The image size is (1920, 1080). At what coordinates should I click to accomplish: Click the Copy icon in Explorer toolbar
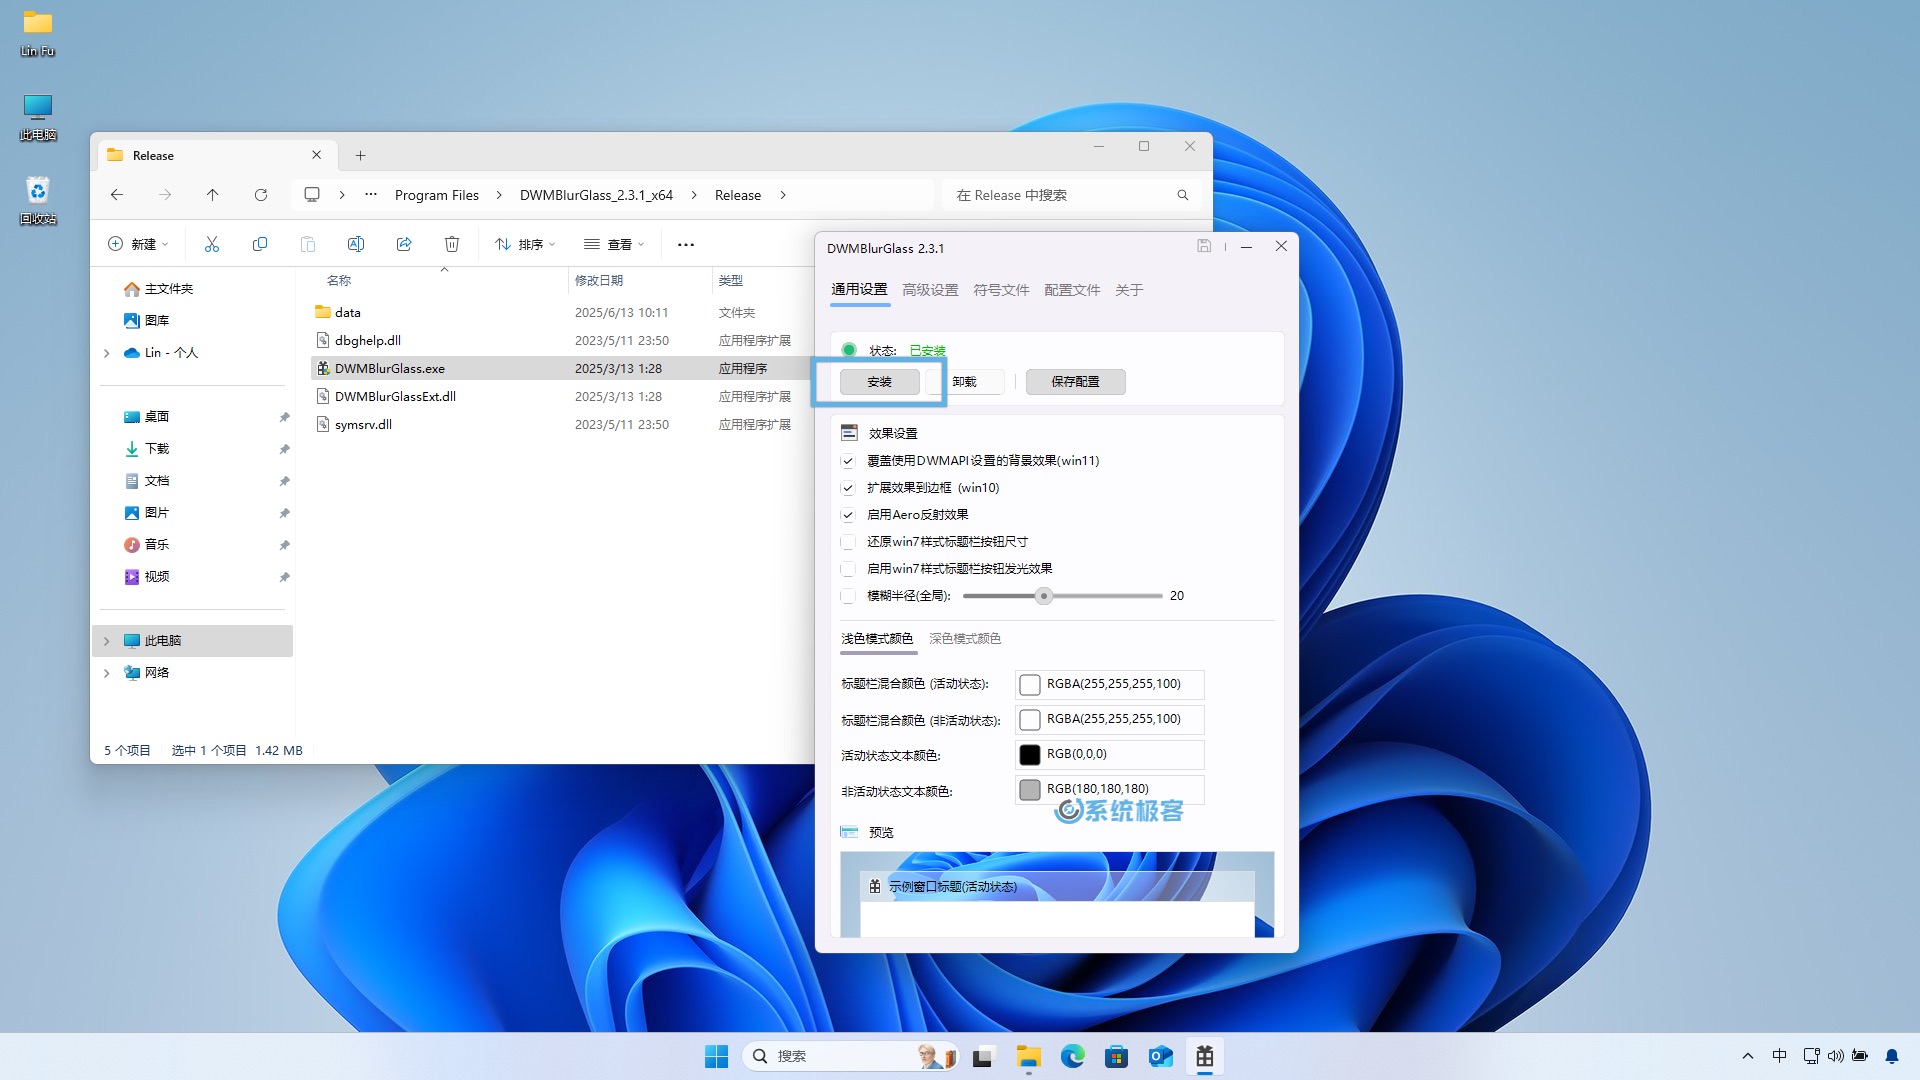point(260,244)
